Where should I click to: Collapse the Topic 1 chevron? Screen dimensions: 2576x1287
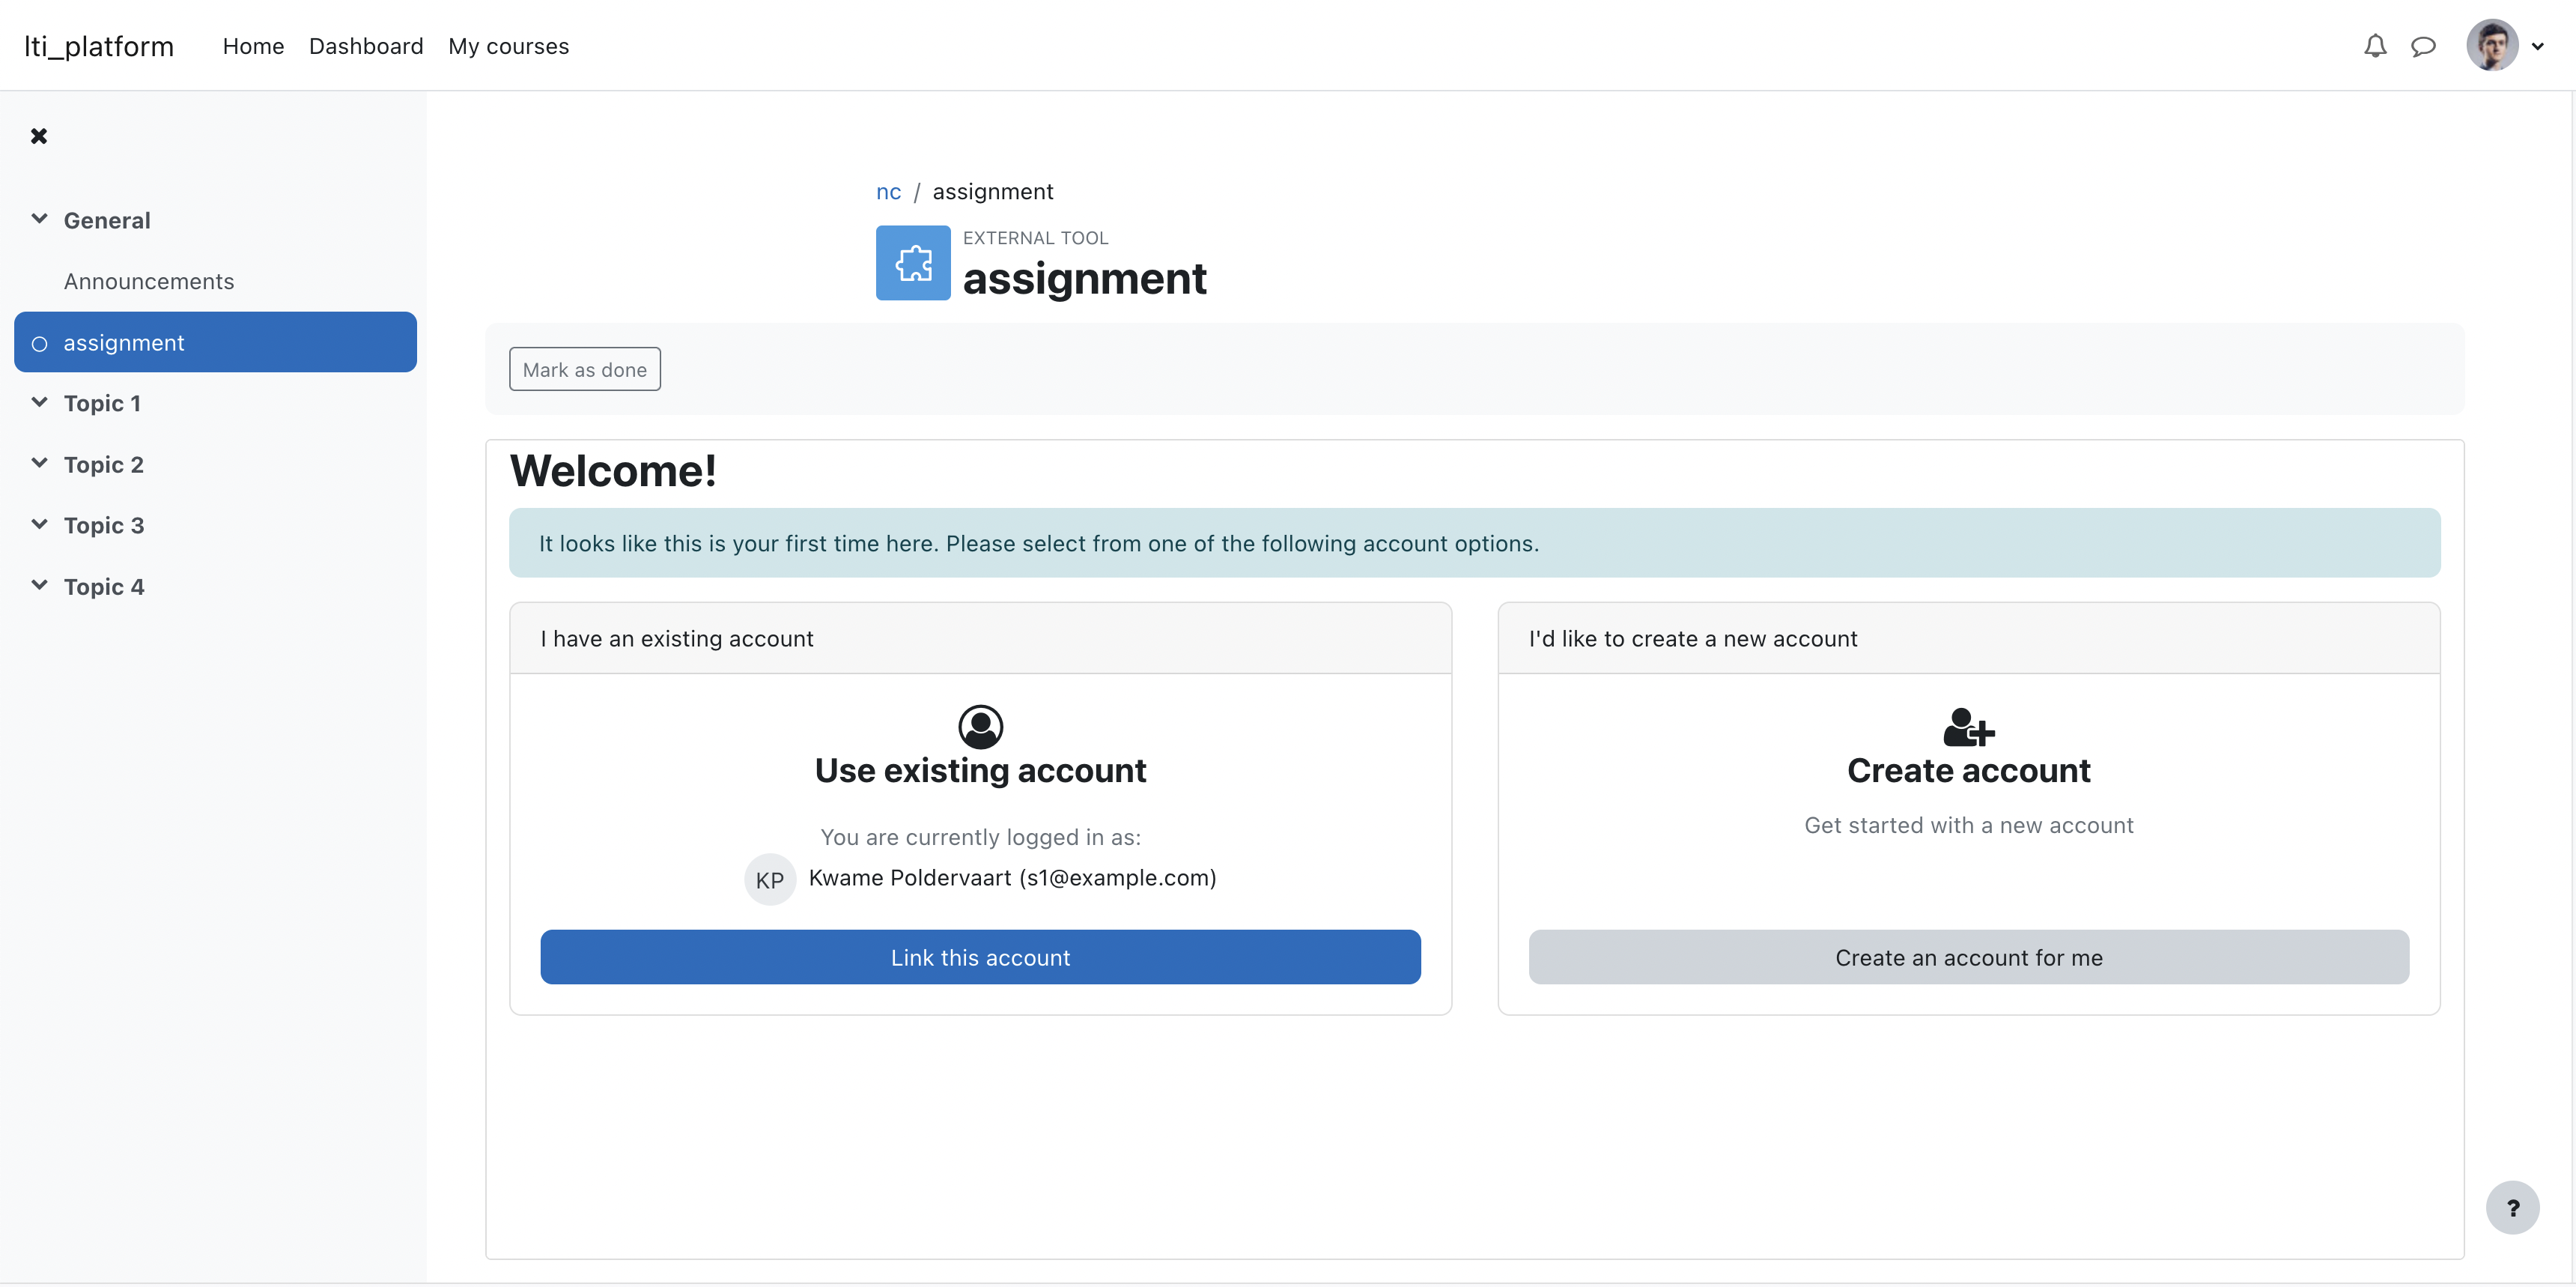(39, 402)
